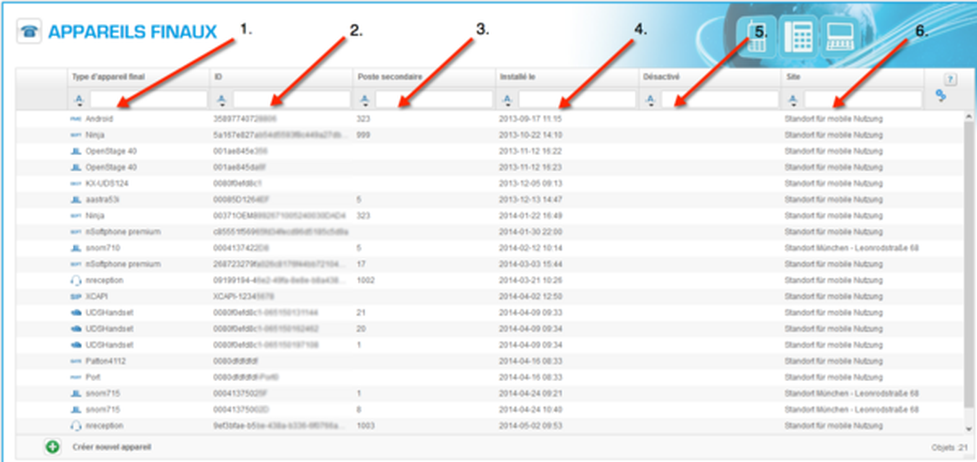Click the SIP icon of XCAPI row
Viewport: 977px width, 462px height.
[x=76, y=297]
